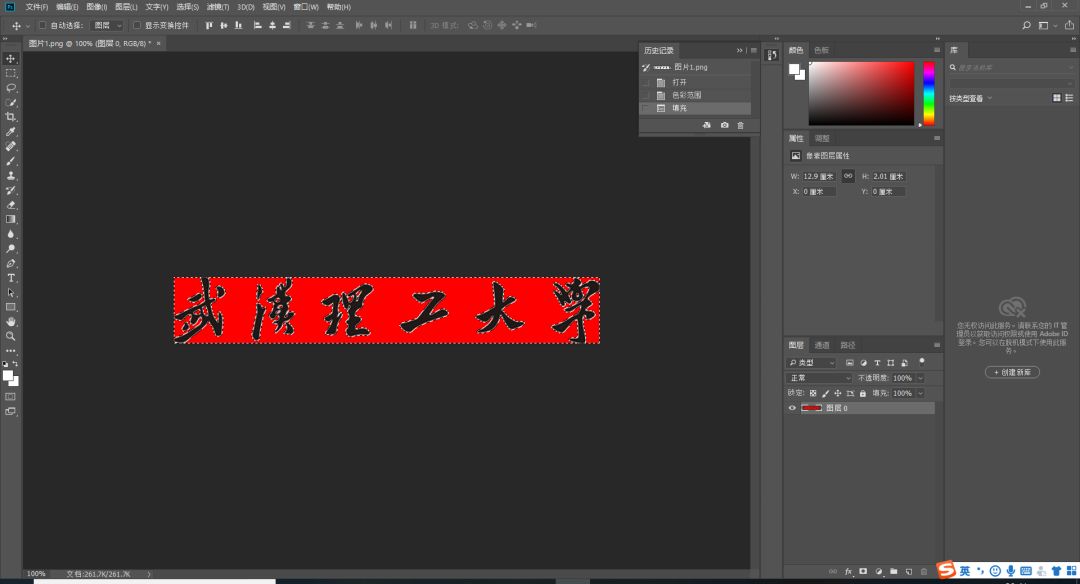Pick a color in the red color field
The width and height of the screenshot is (1080, 584).
(861, 93)
